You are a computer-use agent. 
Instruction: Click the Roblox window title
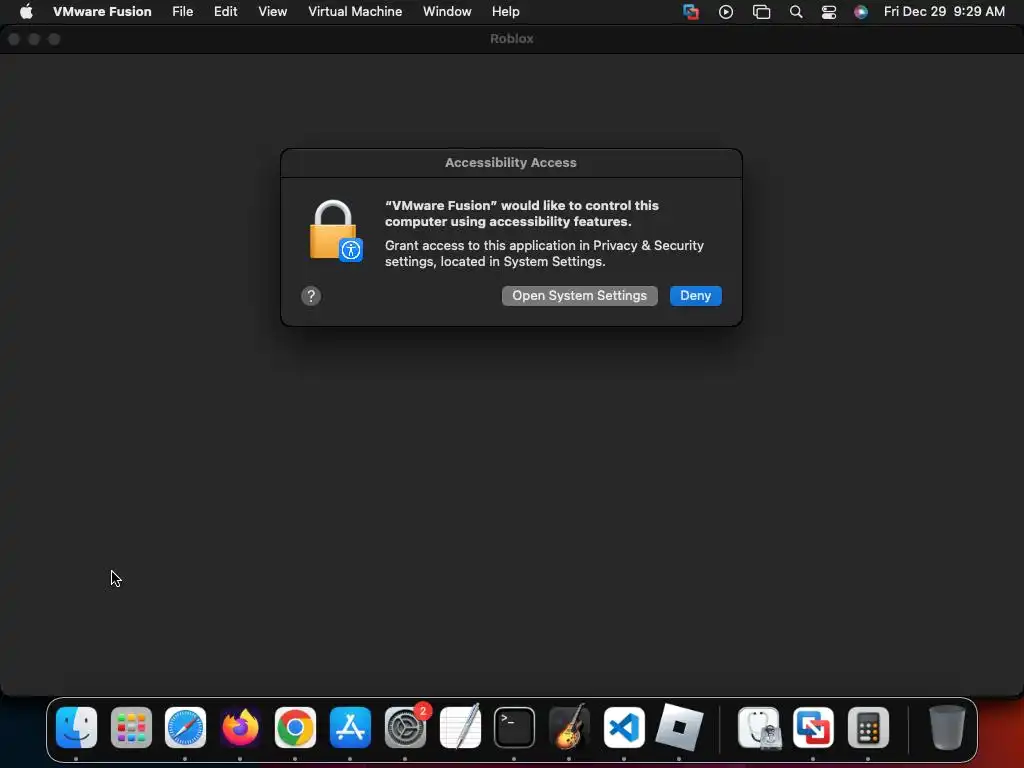[x=511, y=39]
